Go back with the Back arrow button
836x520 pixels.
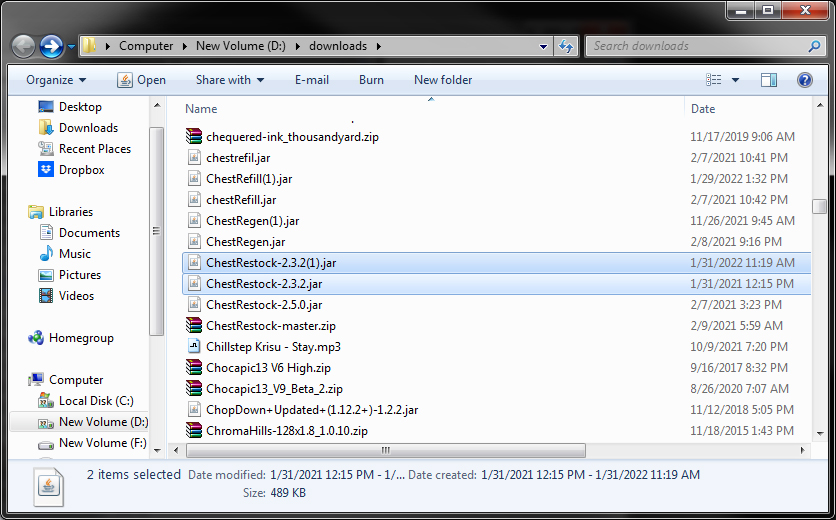(23, 46)
